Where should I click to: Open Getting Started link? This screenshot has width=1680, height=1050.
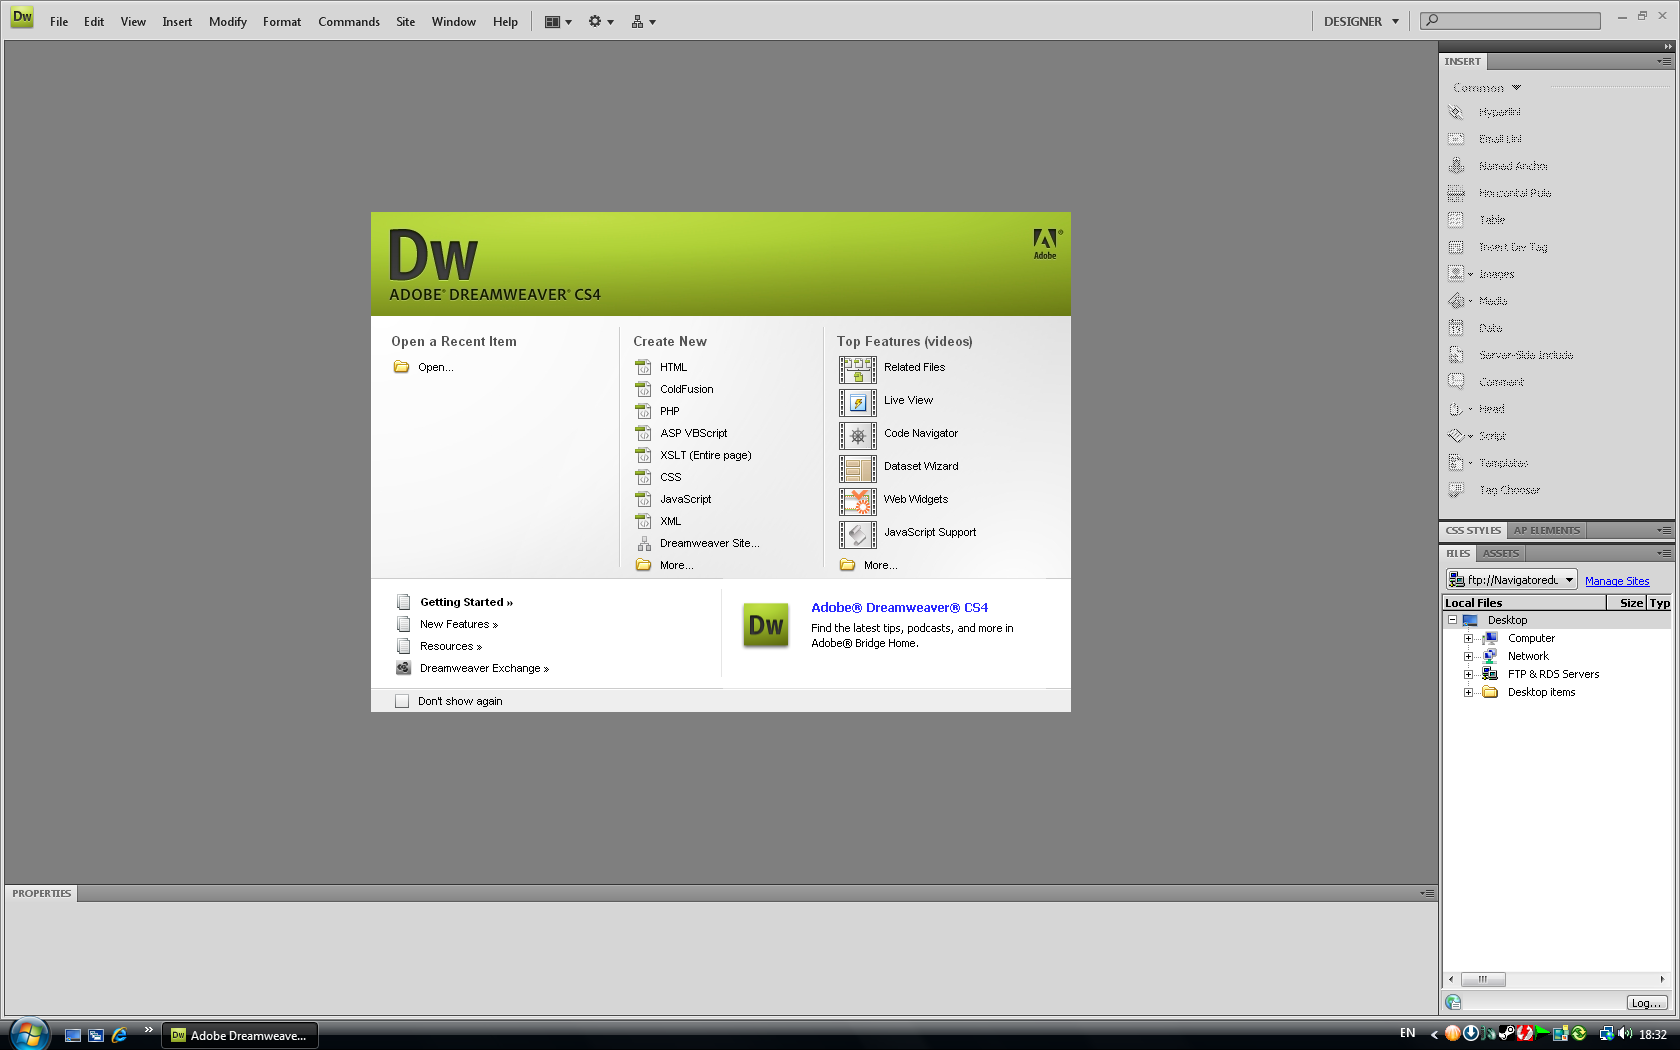466,602
